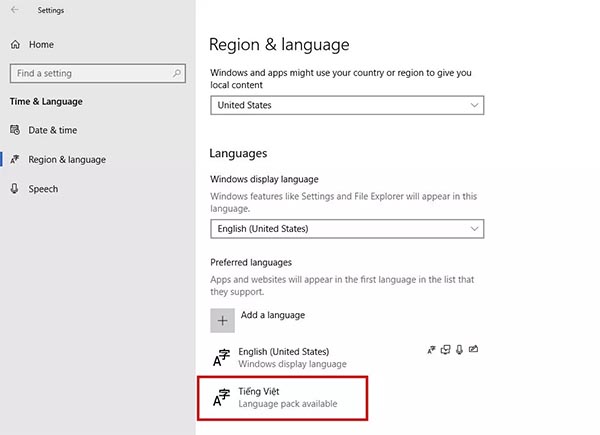
Task: Click the Home icon in the sidebar
Action: (x=15, y=45)
